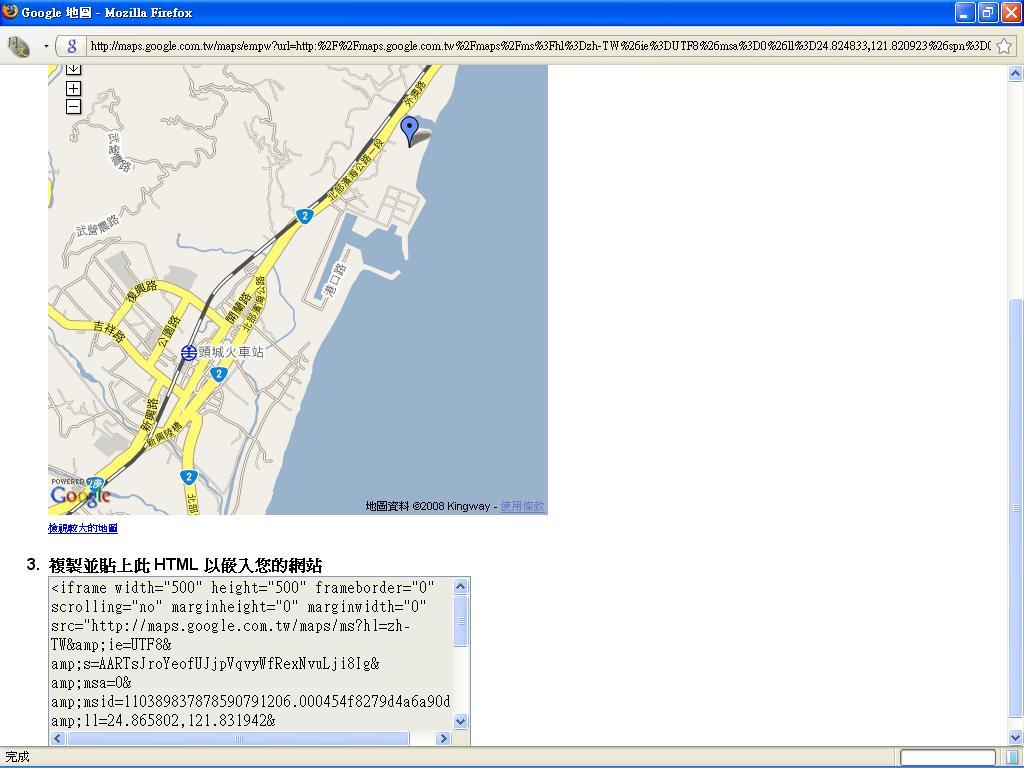This screenshot has height=768, width=1024.
Task: Click the page vertical scrollbar thumb
Action: point(1016,507)
